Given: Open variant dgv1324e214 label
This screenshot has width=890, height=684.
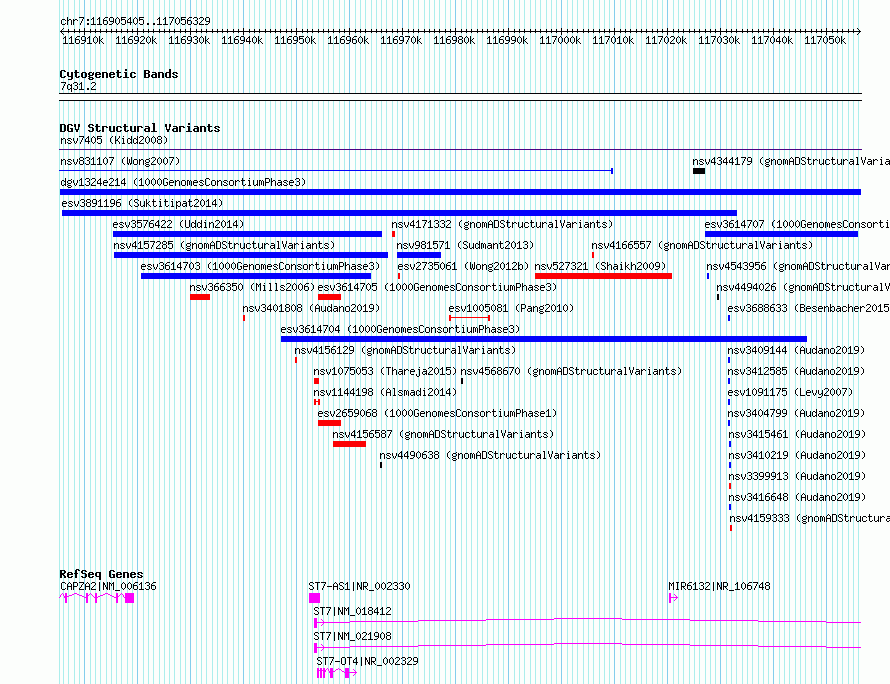Looking at the screenshot, I should point(183,182).
